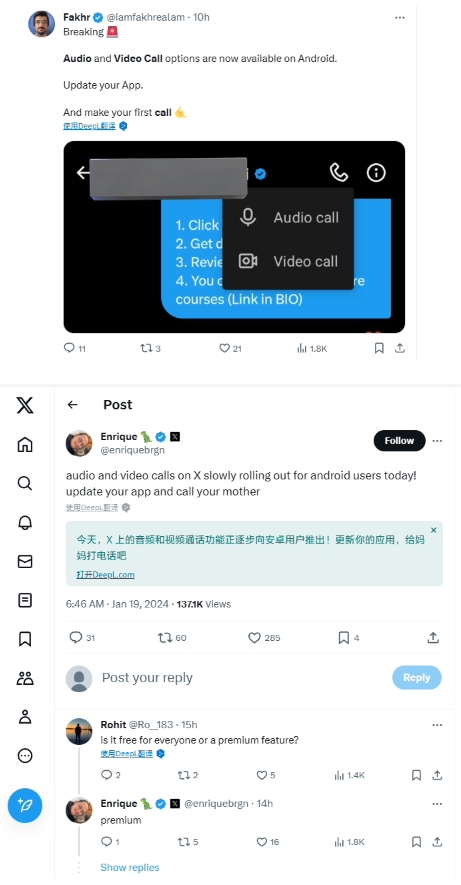Open Notifications bell icon
The image size is (461, 885).
[x=25, y=523]
